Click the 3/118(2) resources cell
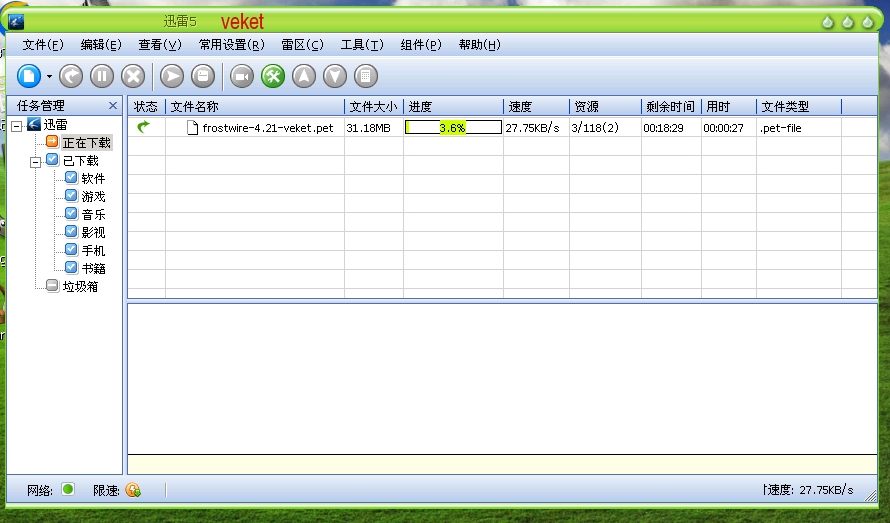Screen dimensions: 890x523 595,128
